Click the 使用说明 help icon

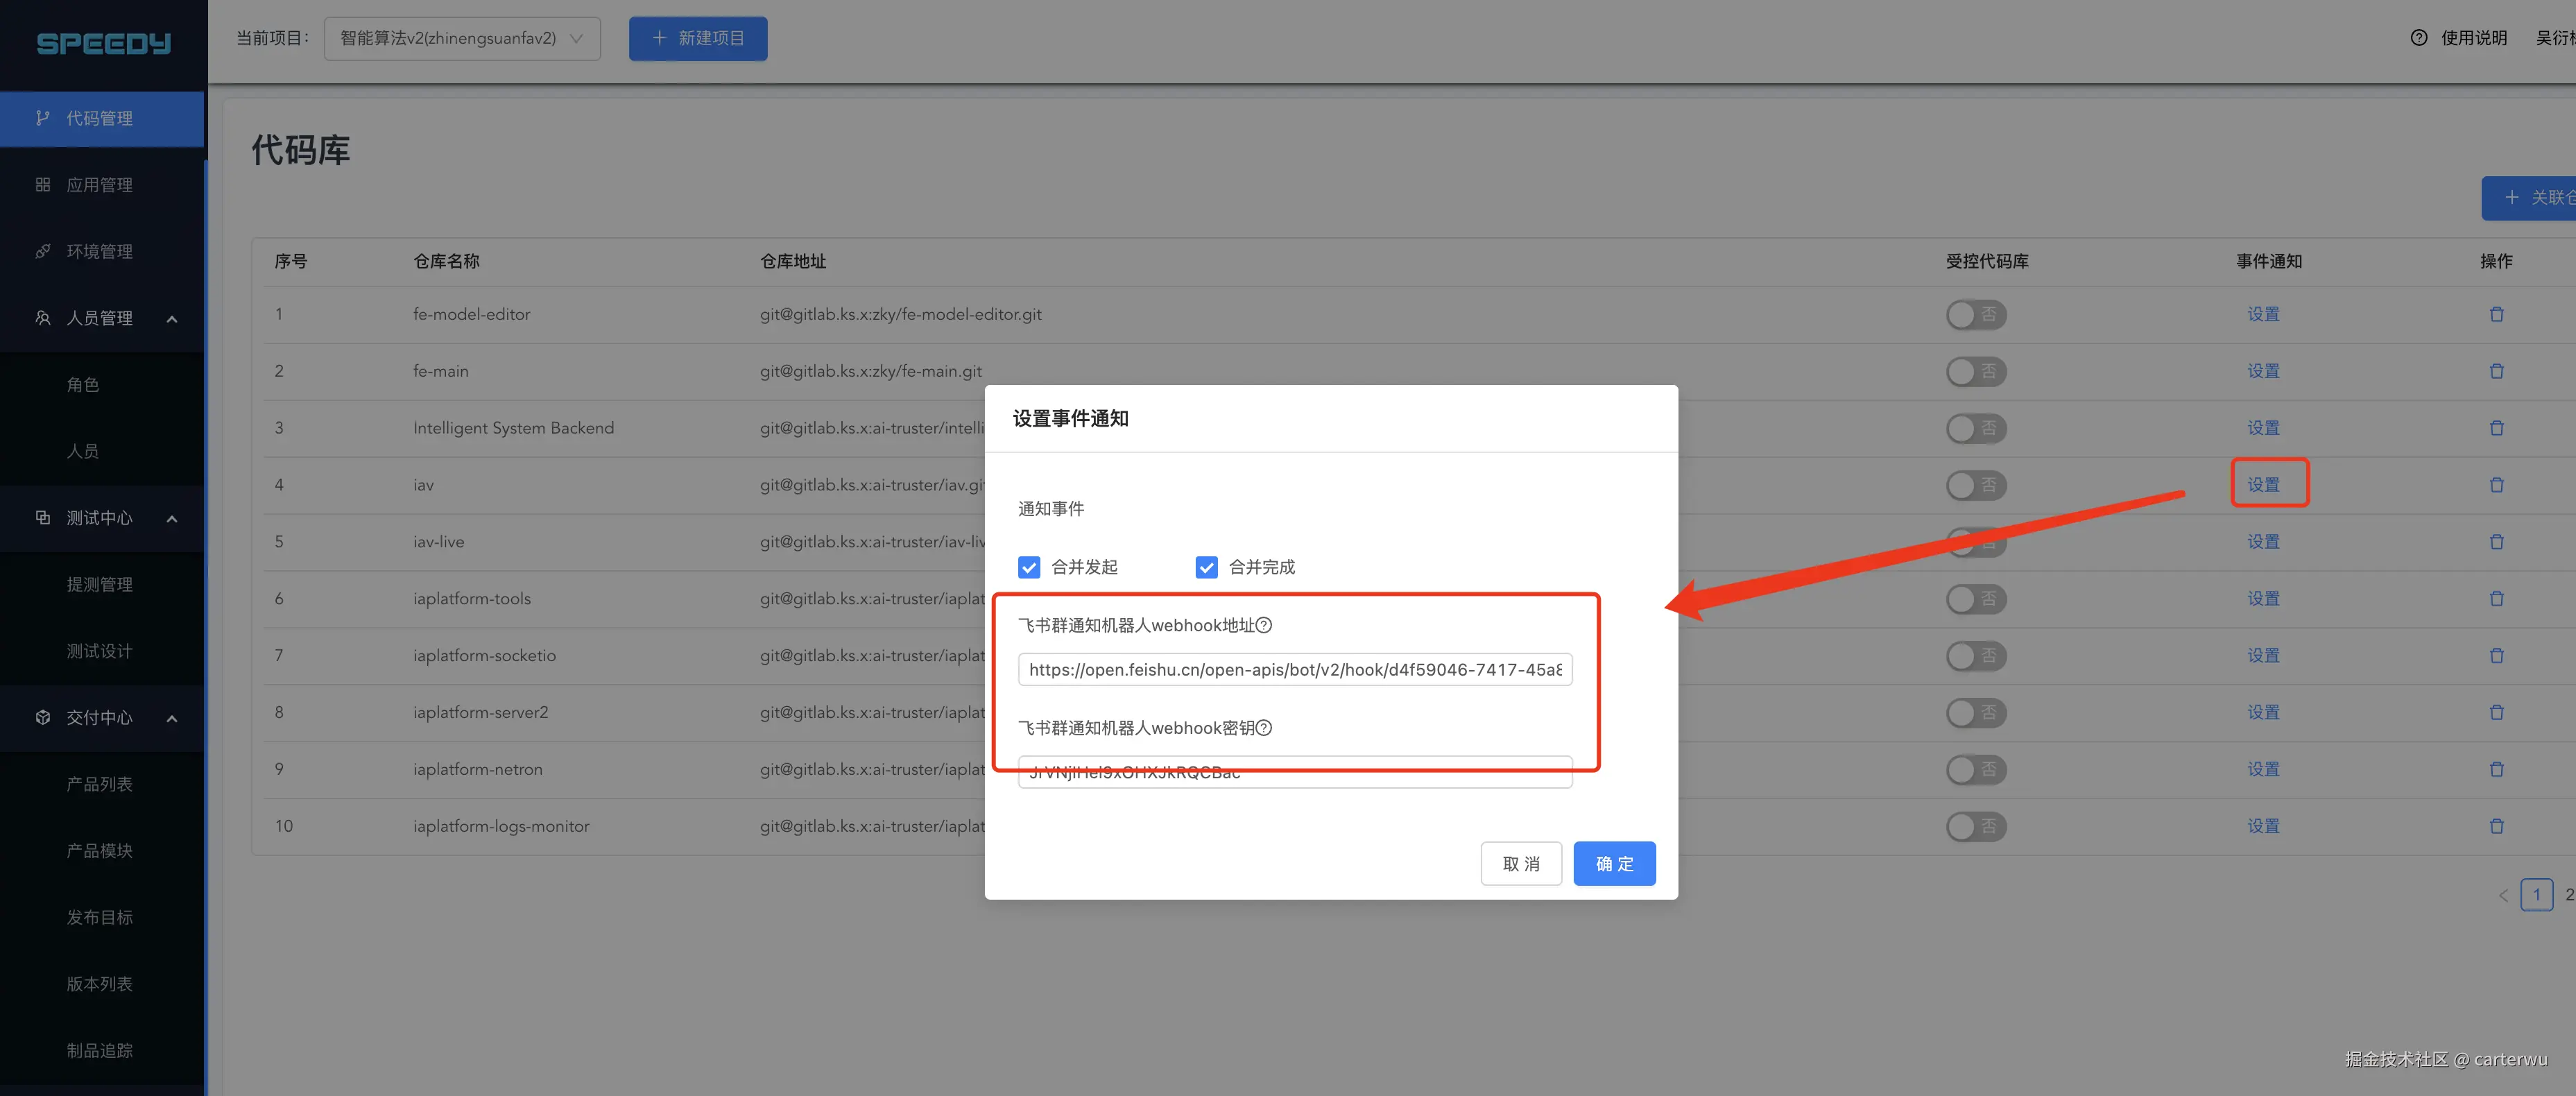(2418, 38)
